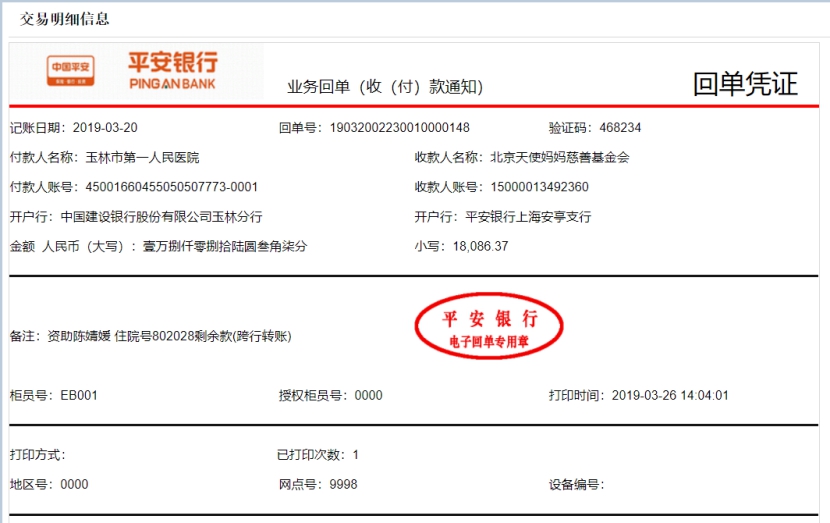Image resolution: width=830 pixels, height=523 pixels.
Task: Select the 业务回单（收（付）款通知）heading
Action: tap(385, 86)
